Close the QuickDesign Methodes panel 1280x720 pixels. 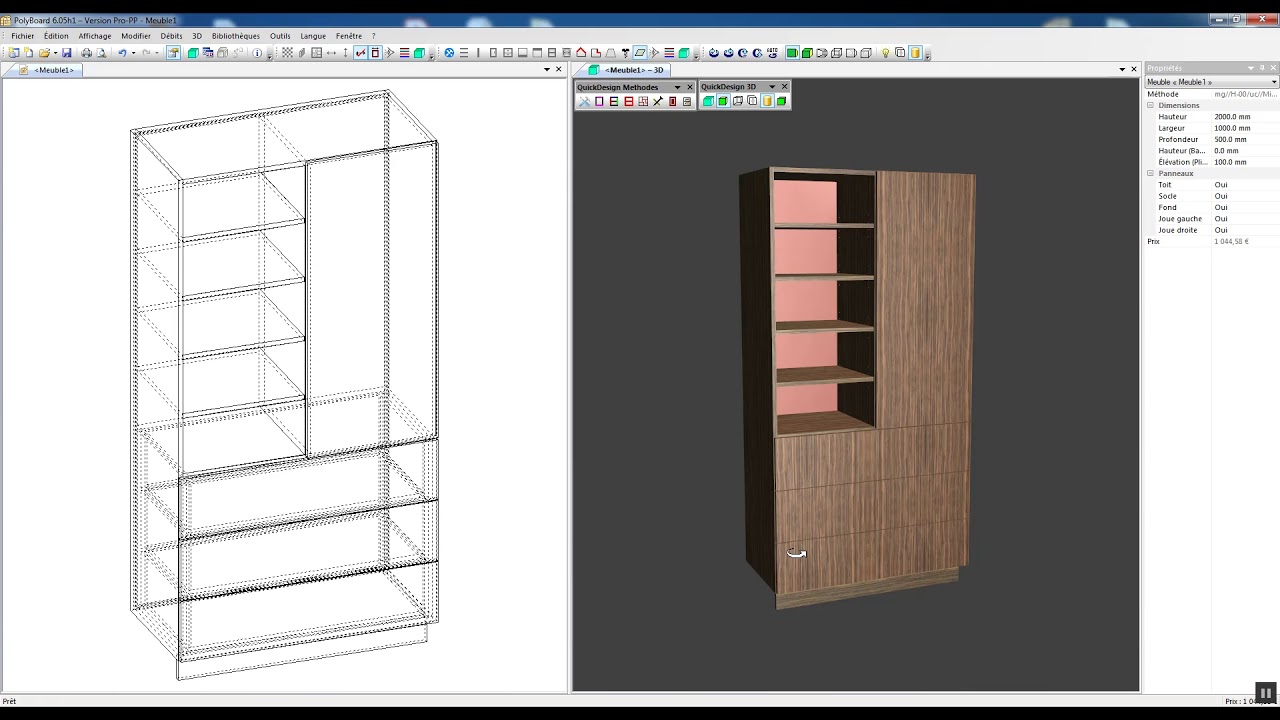point(690,87)
